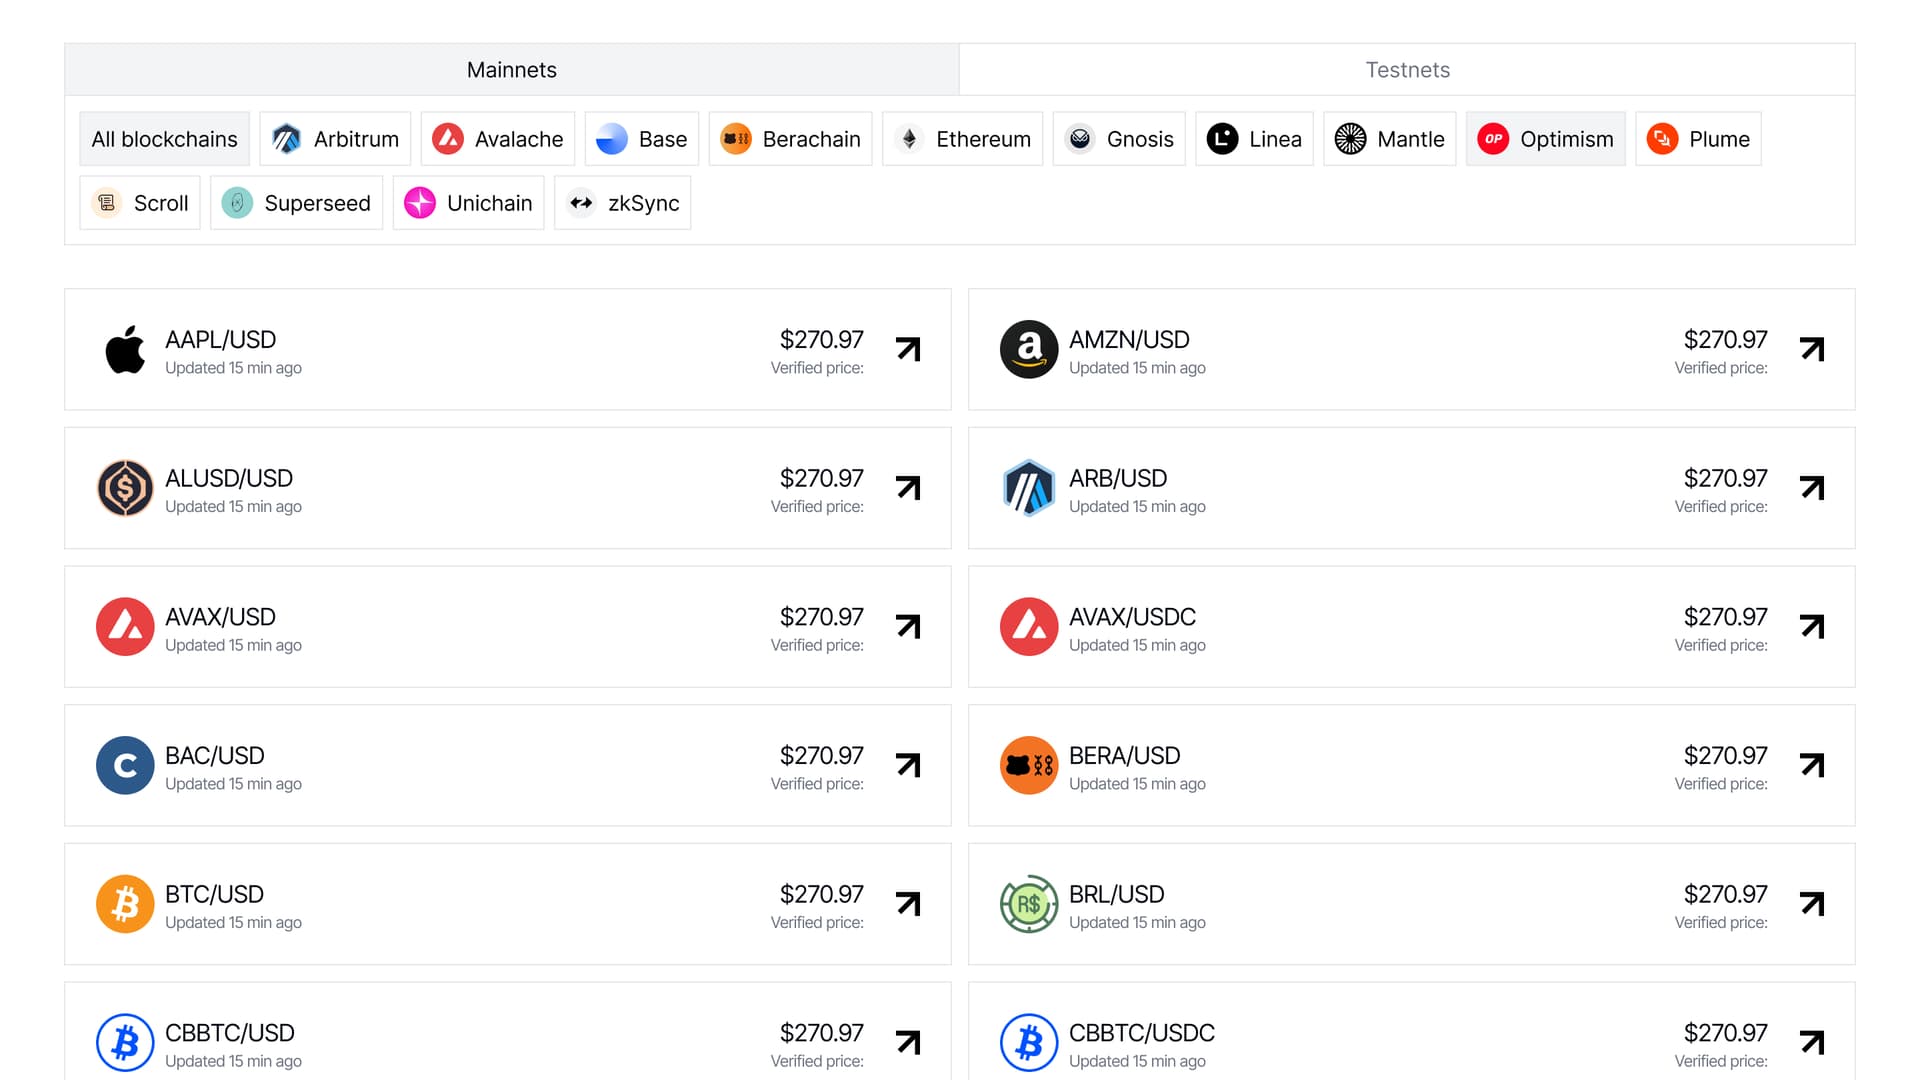Filter by Arbitrum chain

click(335, 139)
